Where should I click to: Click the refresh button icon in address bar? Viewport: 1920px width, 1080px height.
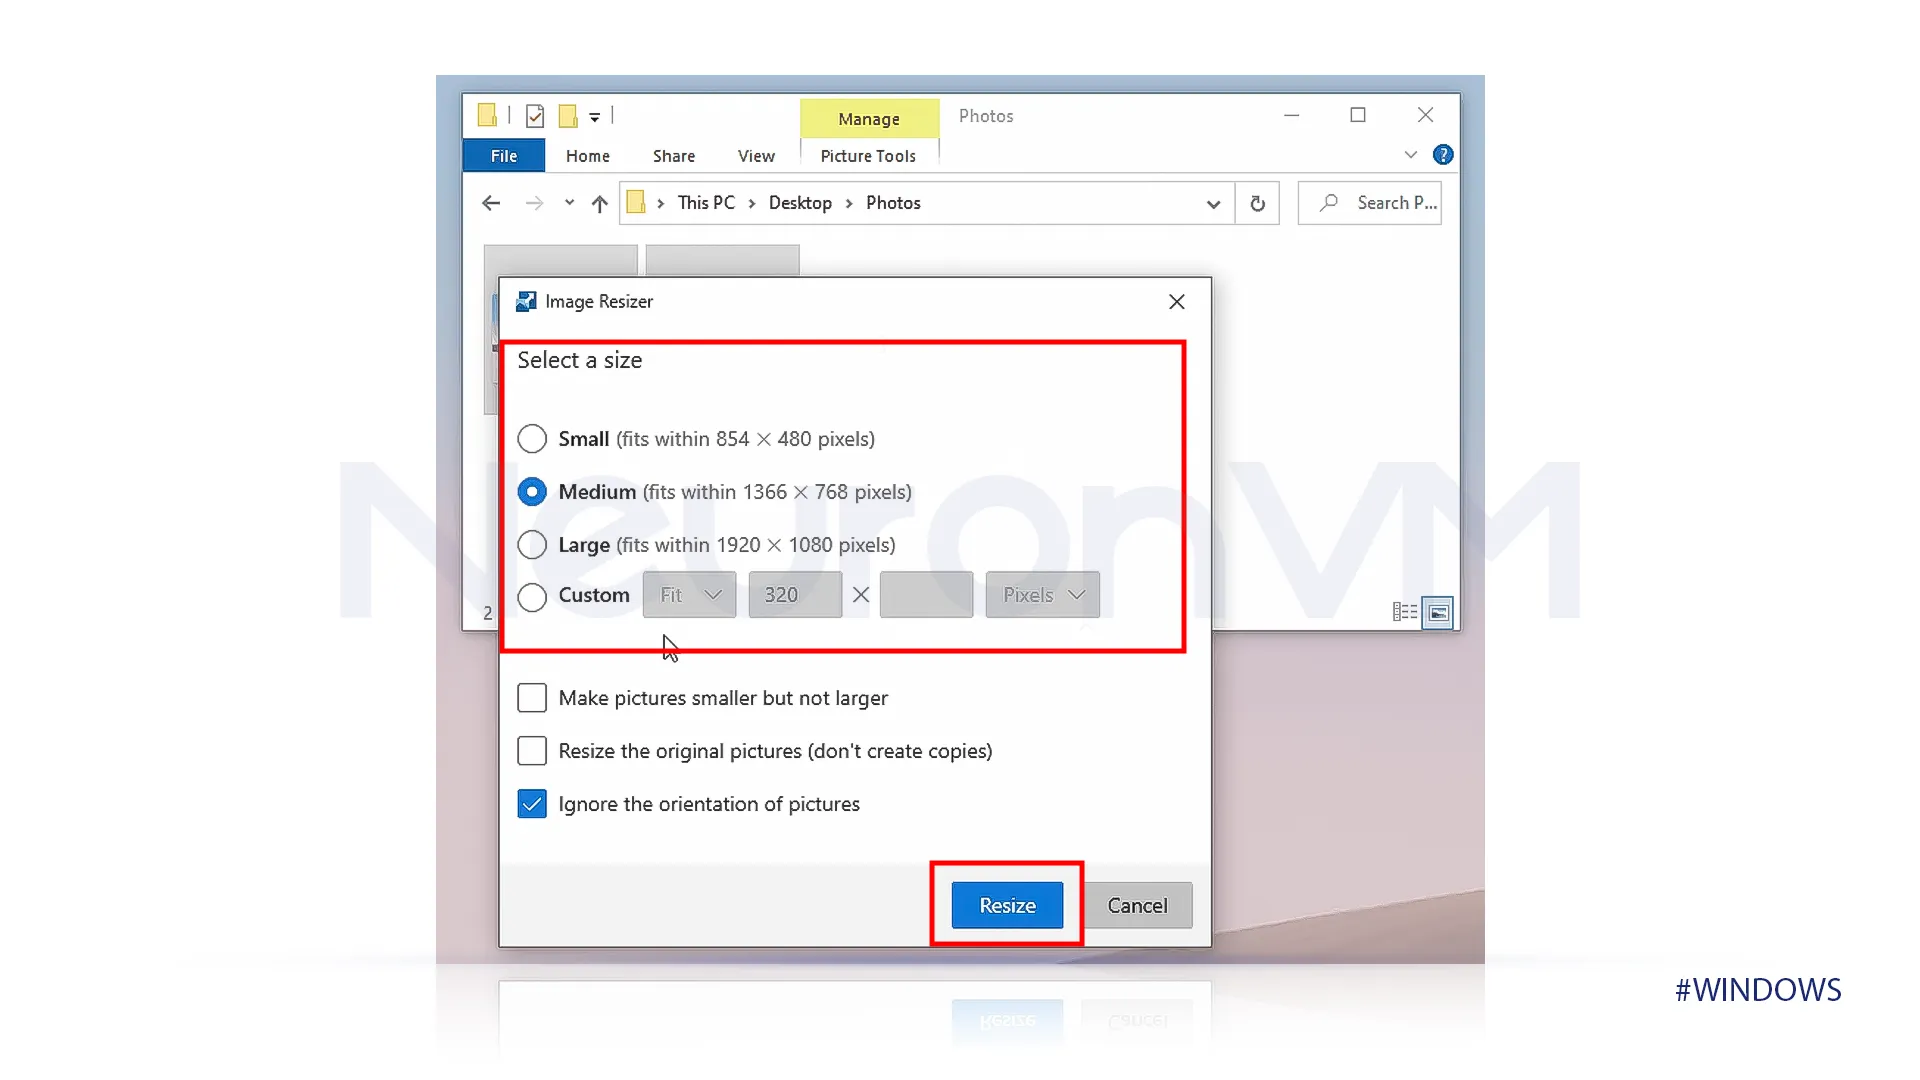pos(1258,203)
